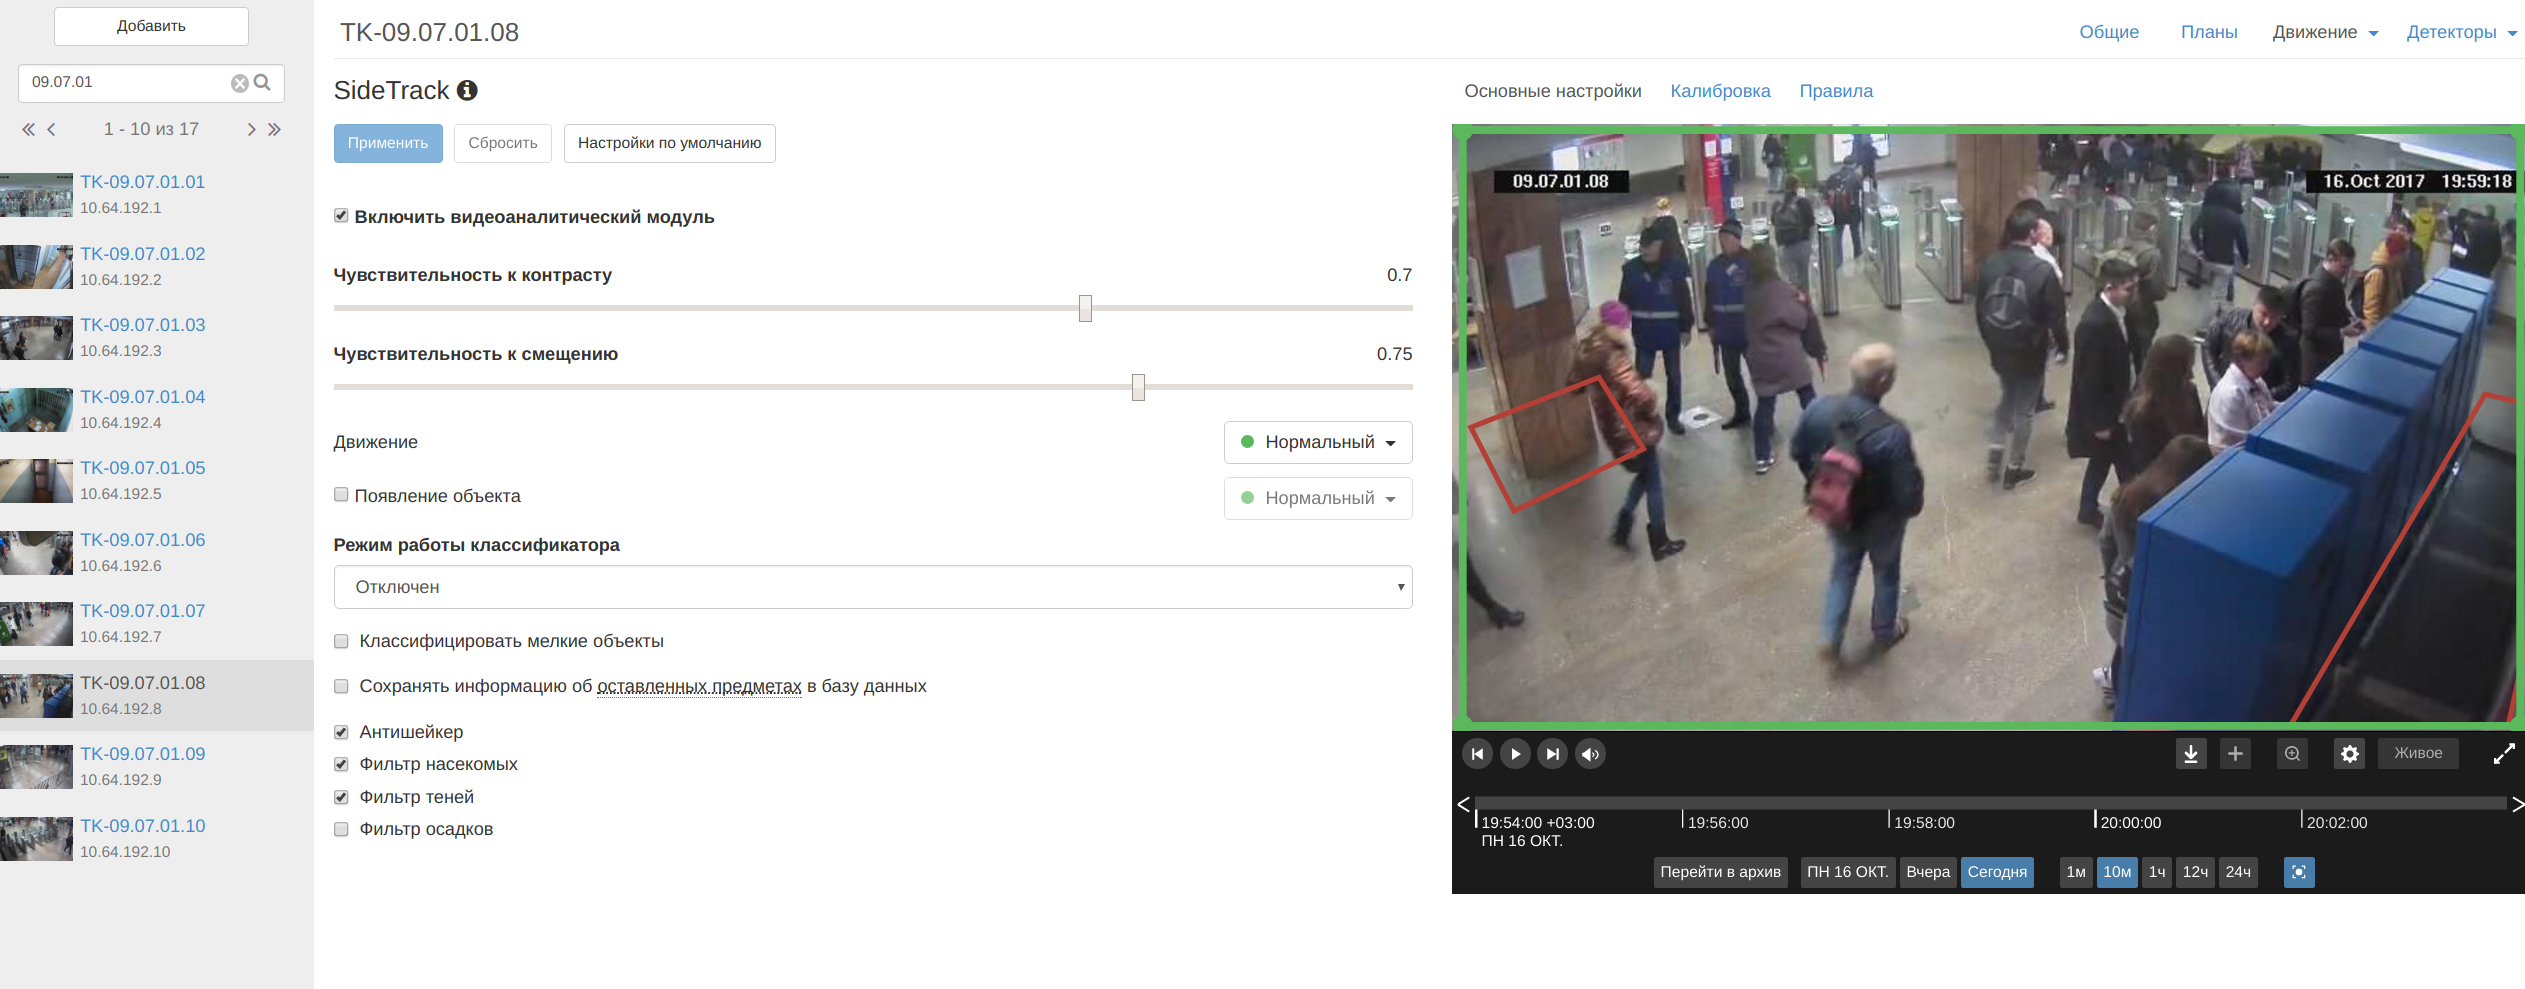Switch to Калибровка tab

[x=1720, y=91]
